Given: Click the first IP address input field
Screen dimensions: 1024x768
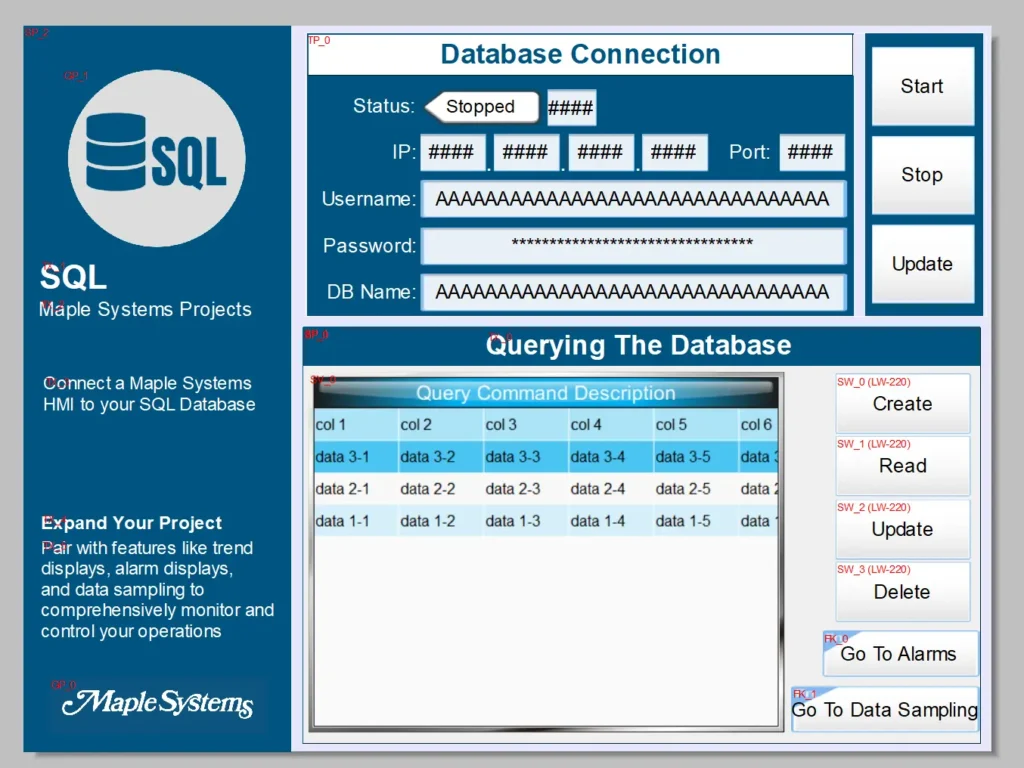Looking at the screenshot, I should 452,152.
